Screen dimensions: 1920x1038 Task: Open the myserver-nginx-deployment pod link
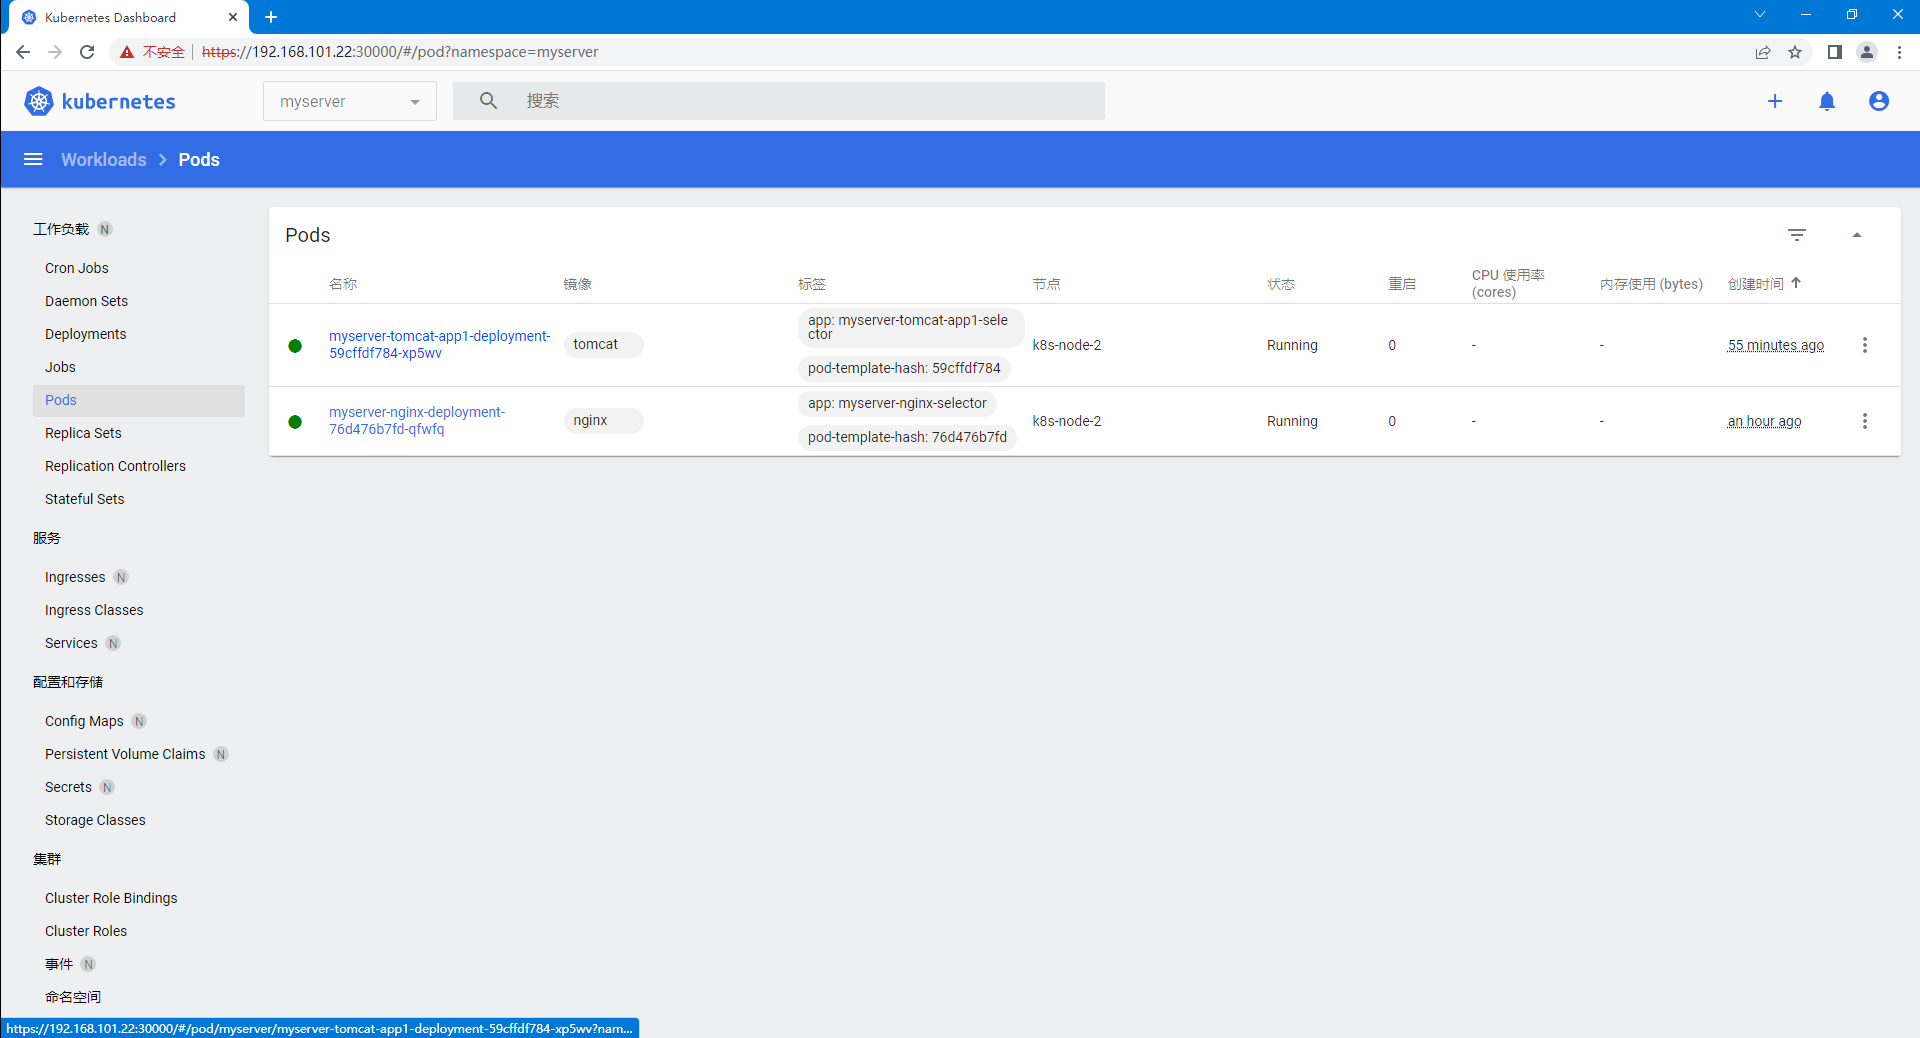(x=417, y=421)
